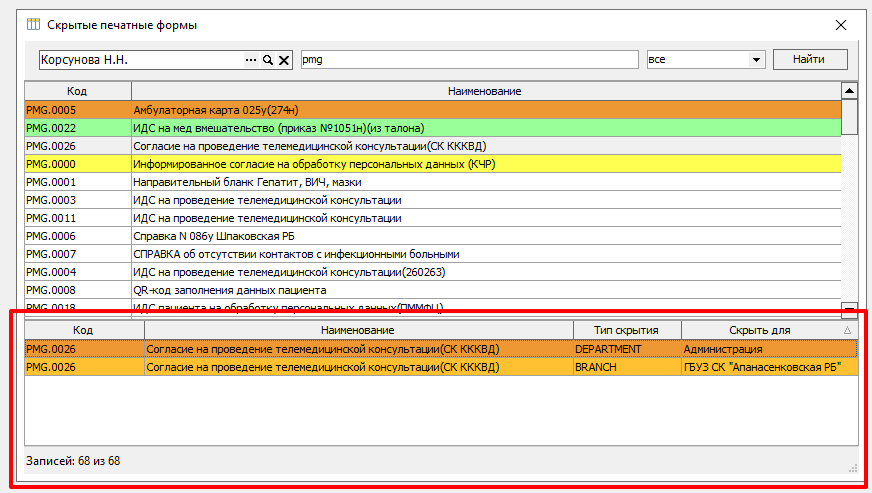The width and height of the screenshot is (872, 493).
Task: Select row ИДС телемедицинской консультации(260263)
Action: (x=433, y=272)
